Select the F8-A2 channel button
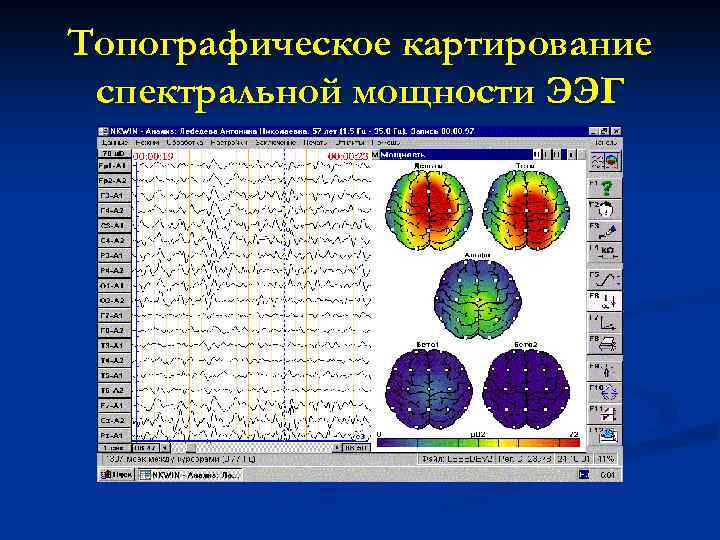Image resolution: width=720 pixels, height=540 pixels. 114,331
